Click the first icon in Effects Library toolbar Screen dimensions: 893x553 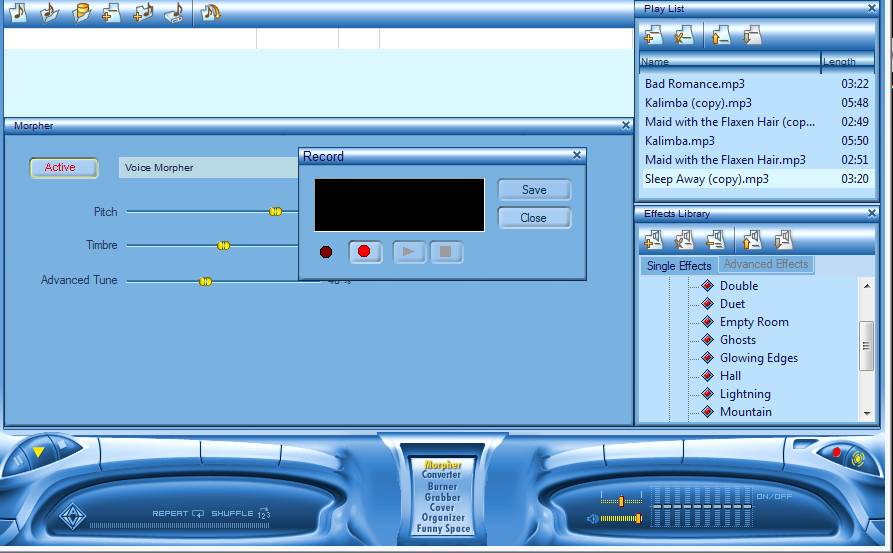654,240
